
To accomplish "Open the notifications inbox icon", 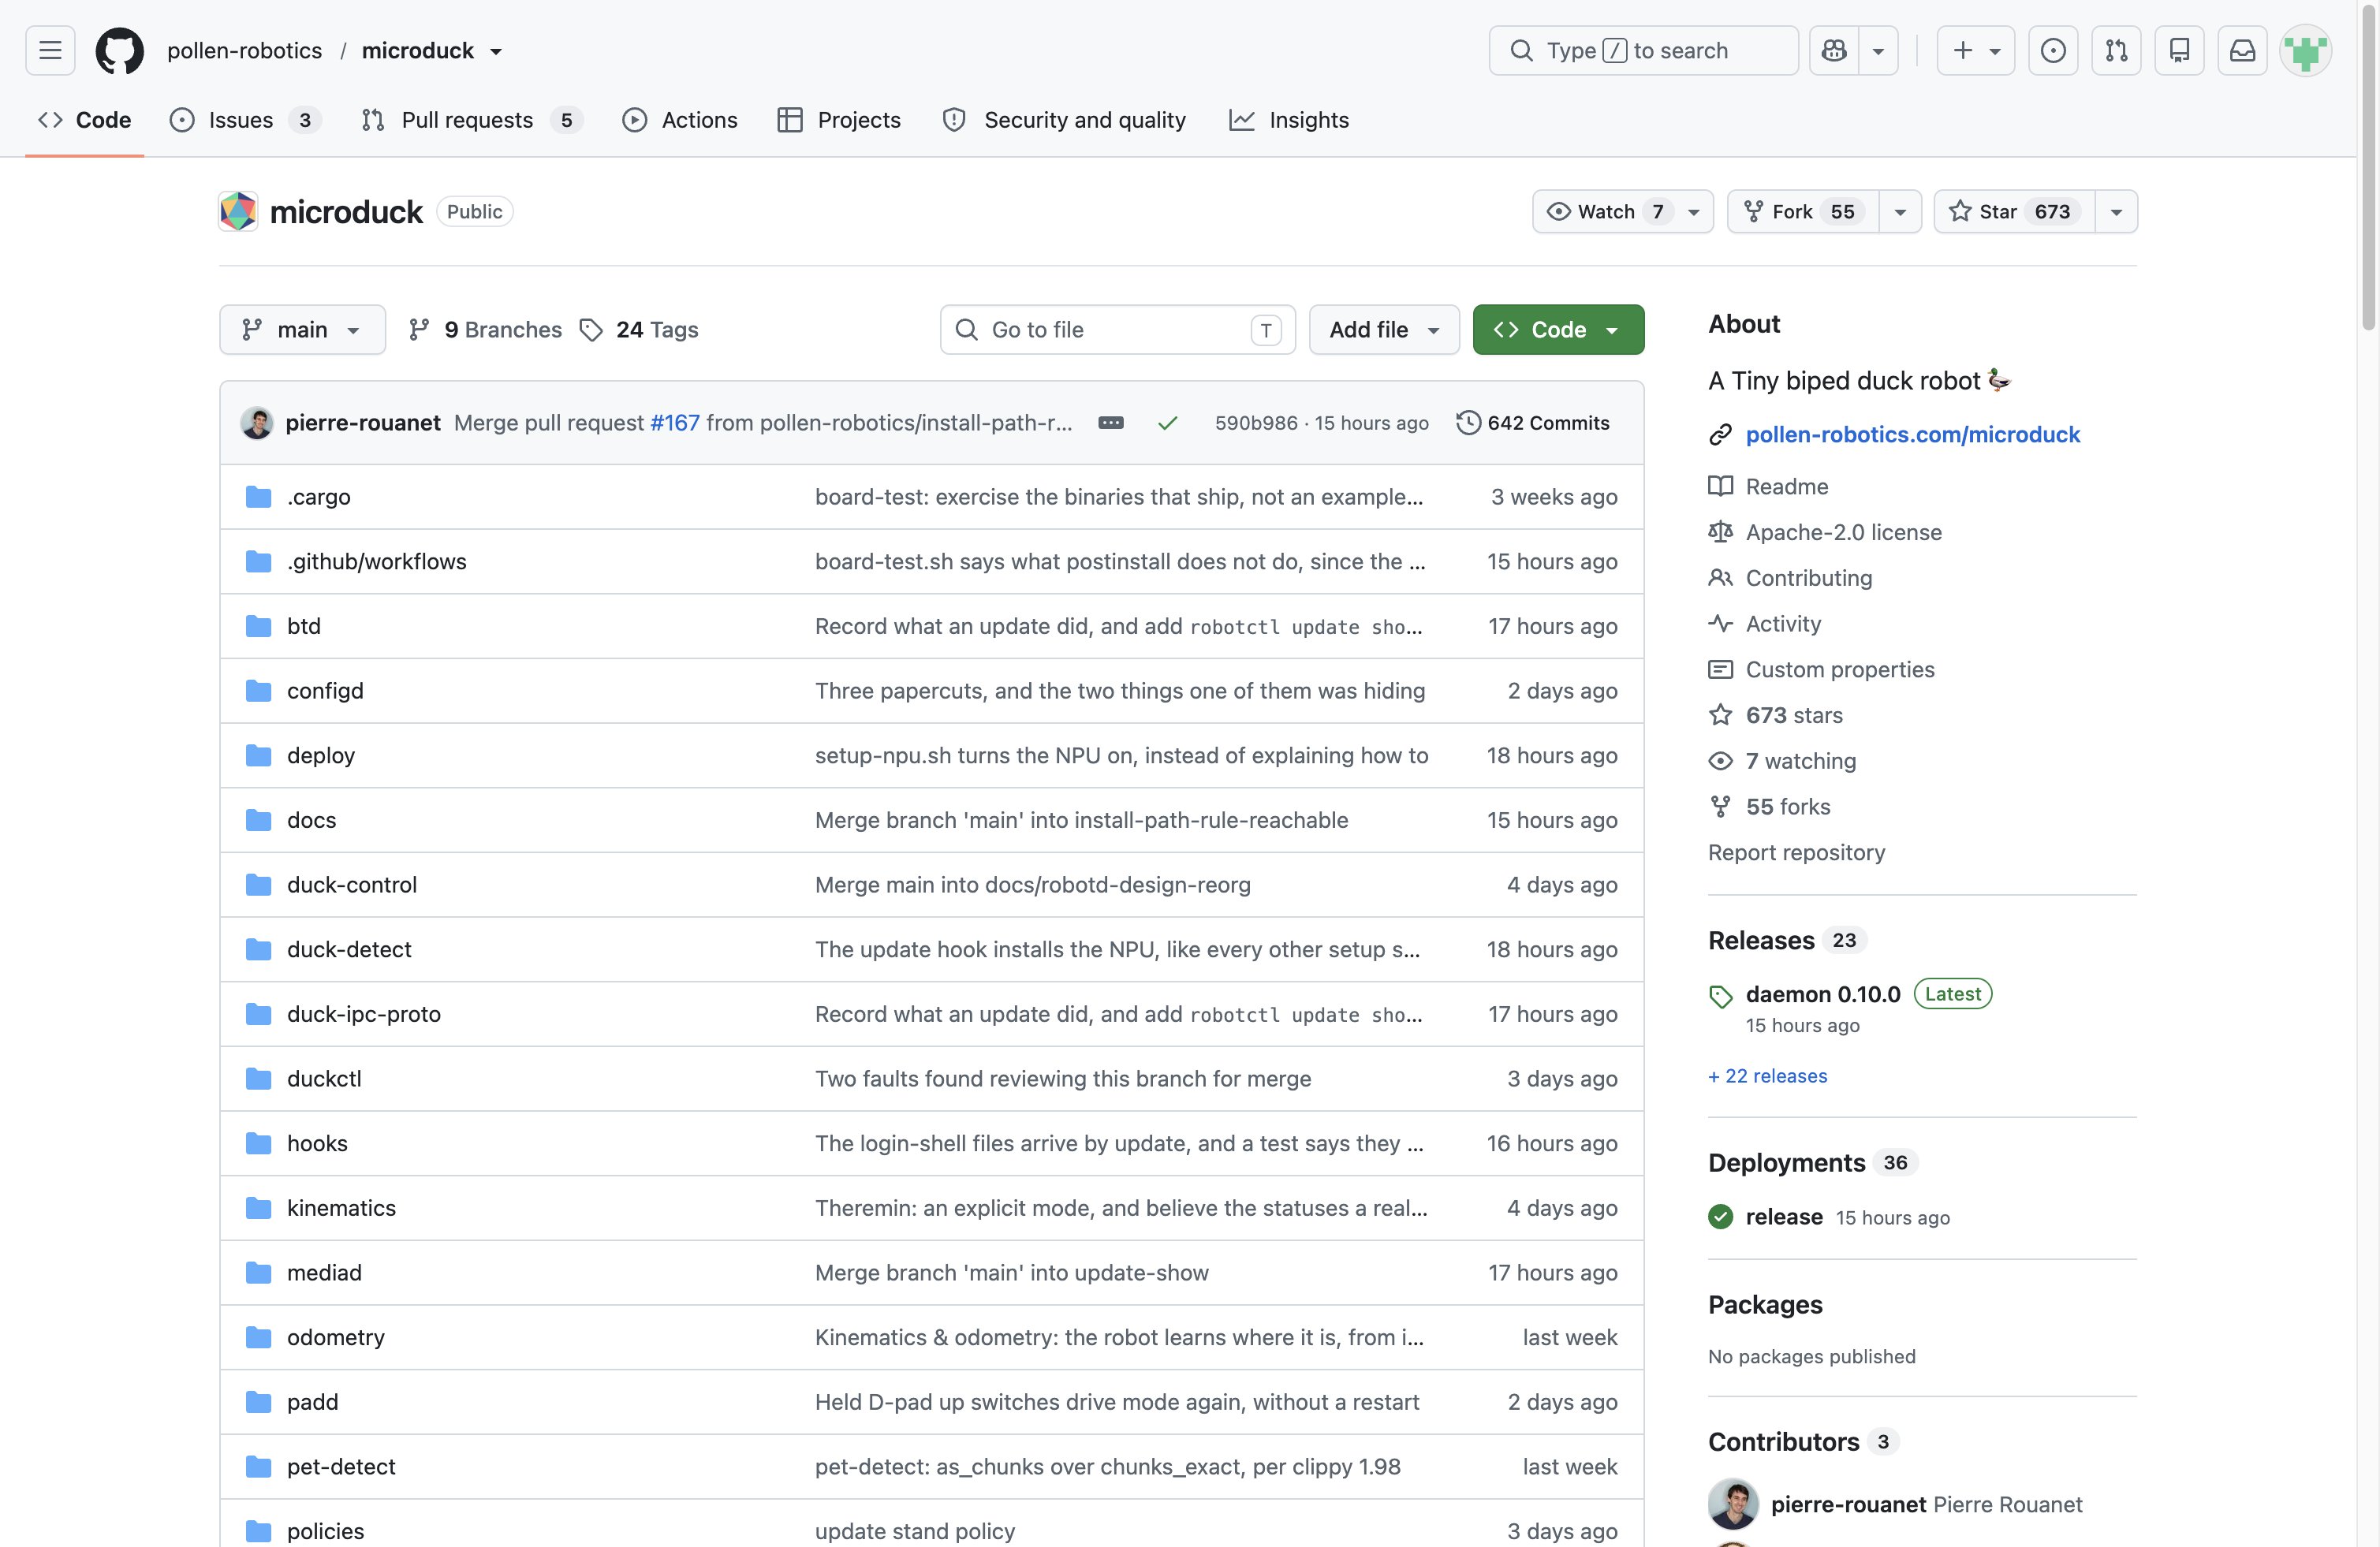I will 2242,50.
